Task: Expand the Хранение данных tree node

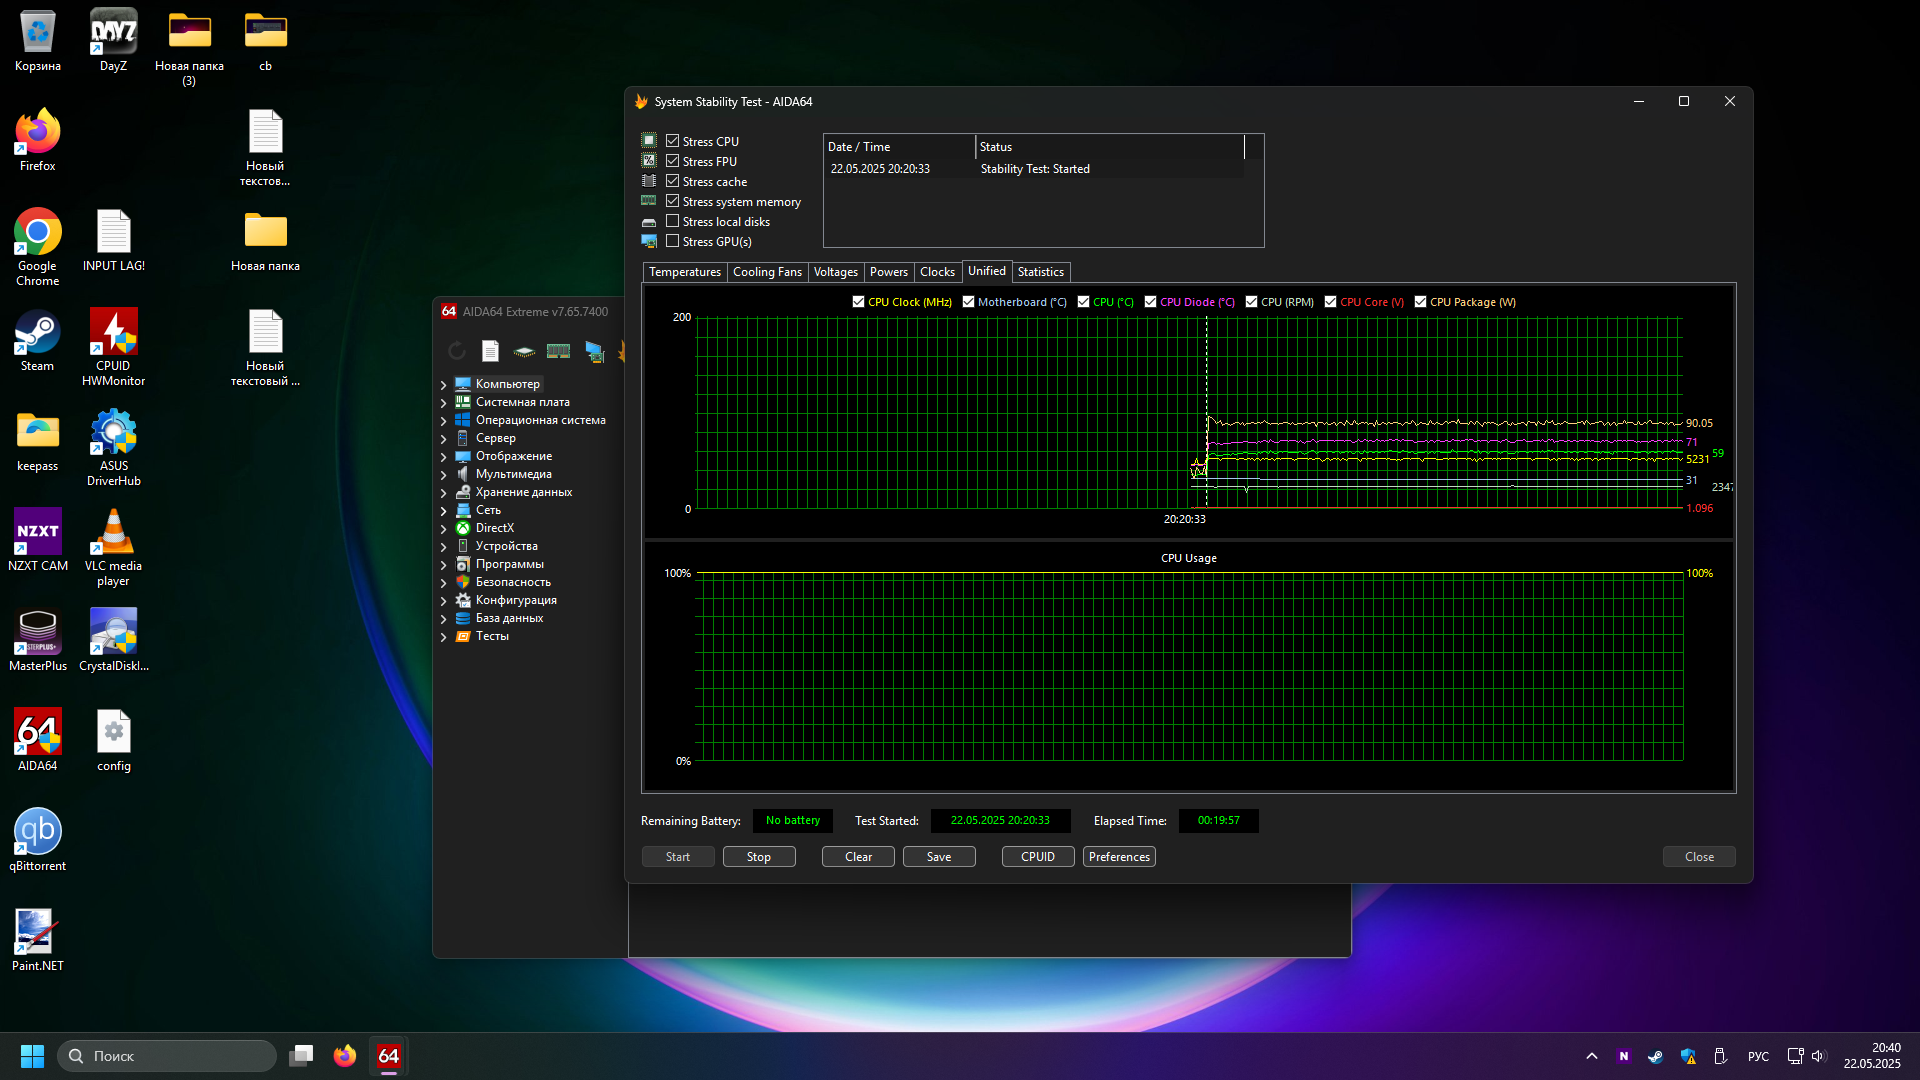Action: point(443,492)
